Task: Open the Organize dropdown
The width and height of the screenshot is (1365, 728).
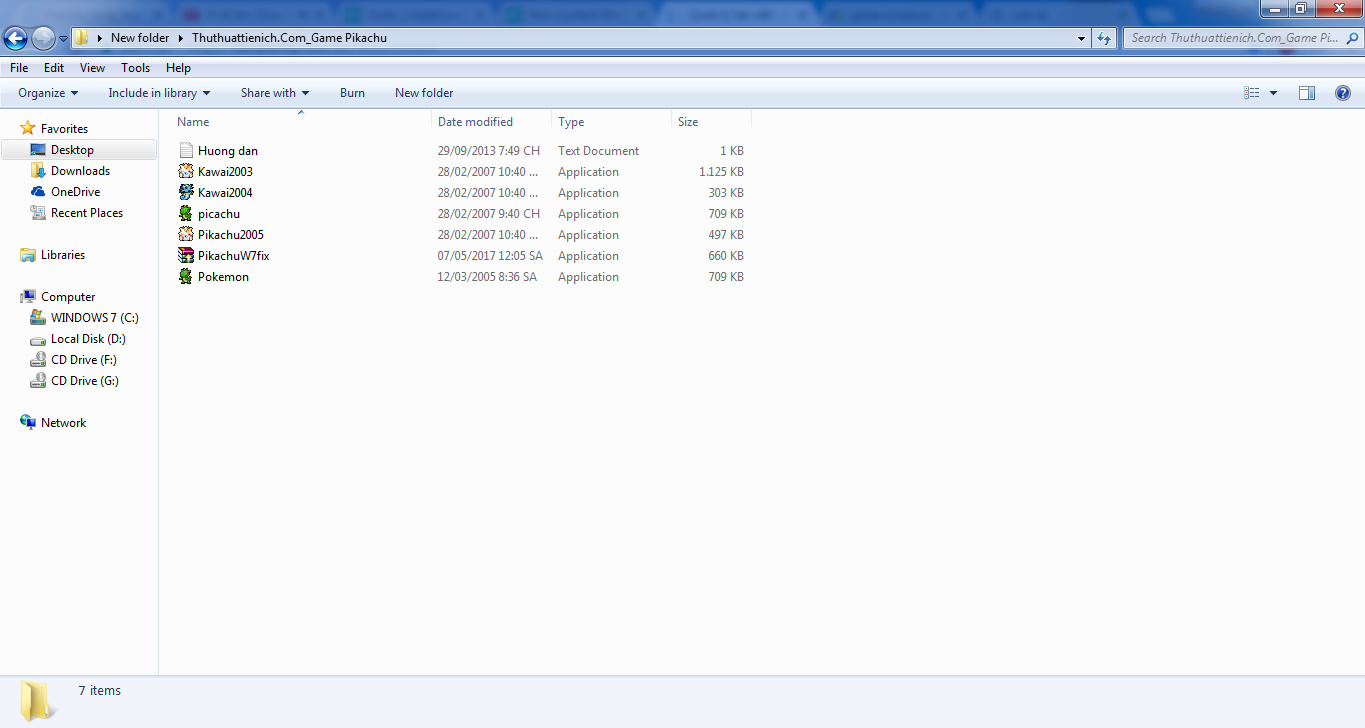Action: 48,93
